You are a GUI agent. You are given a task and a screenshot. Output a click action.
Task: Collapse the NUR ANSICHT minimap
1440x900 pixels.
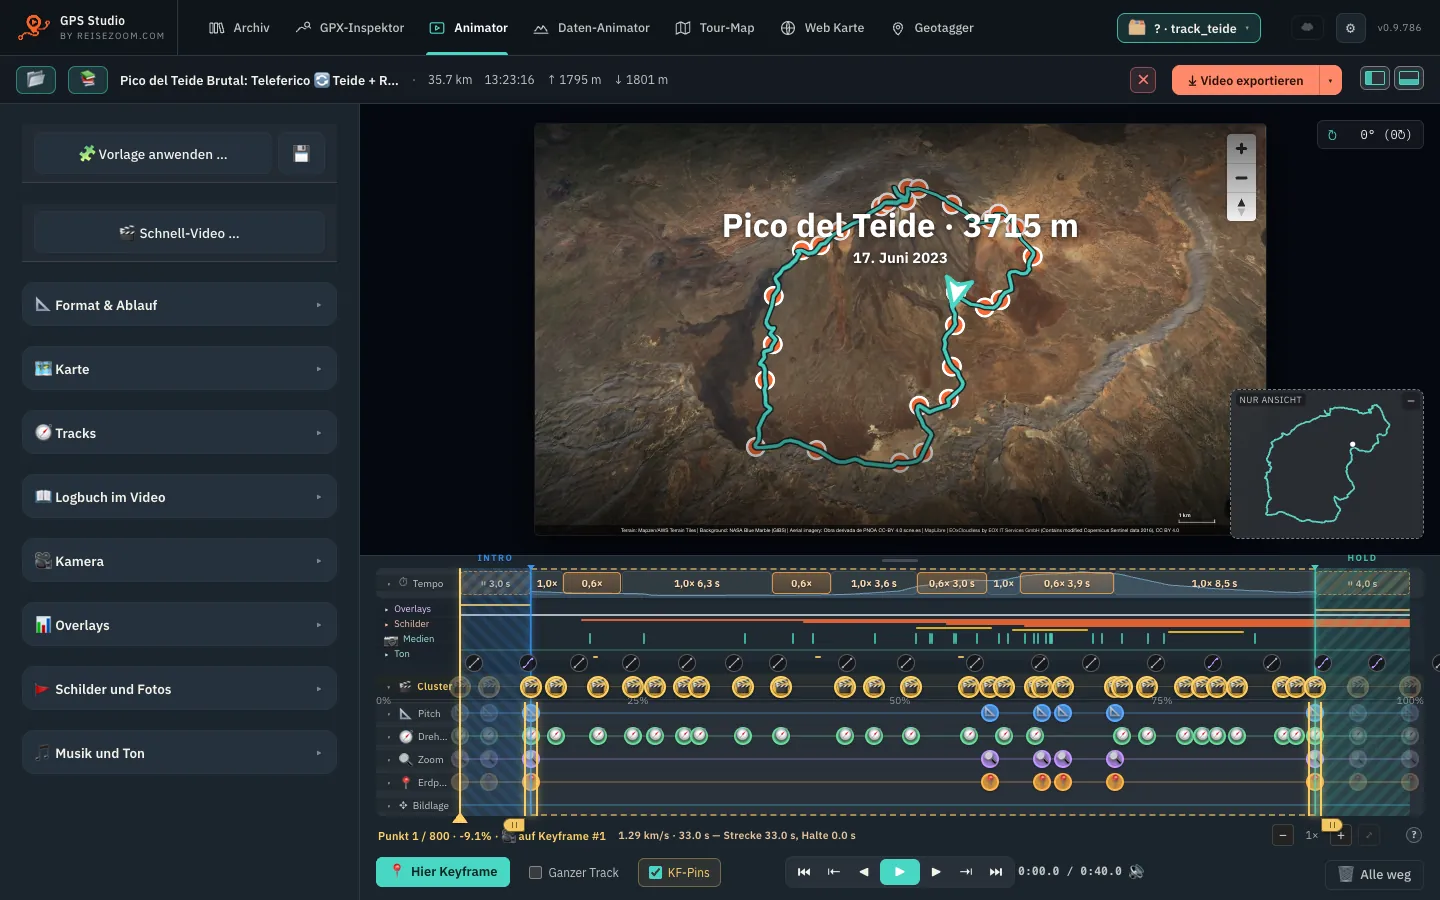1411,400
